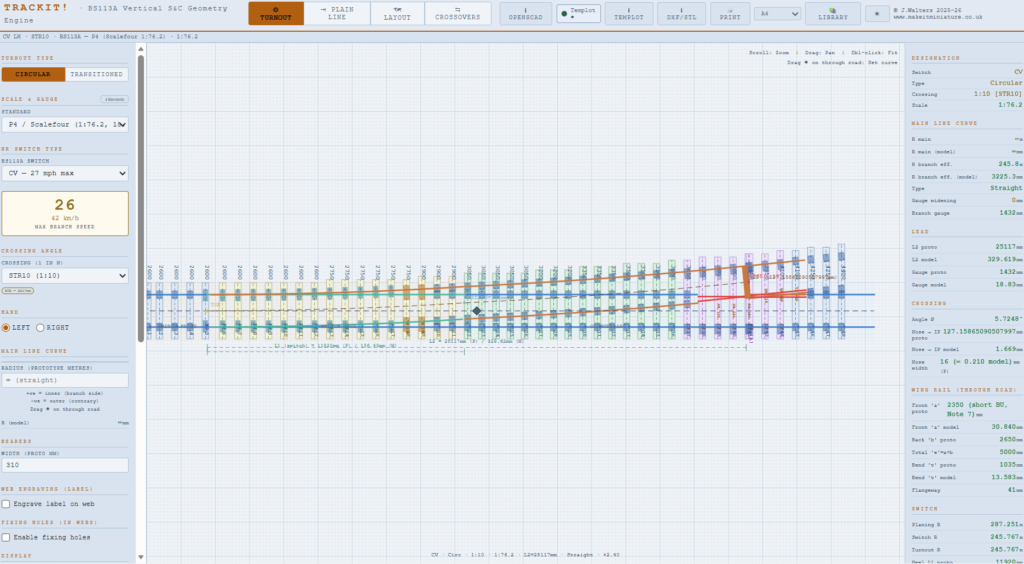Click the Standards button in Scale & Gauge
The image size is (1024, 564).
click(x=115, y=99)
